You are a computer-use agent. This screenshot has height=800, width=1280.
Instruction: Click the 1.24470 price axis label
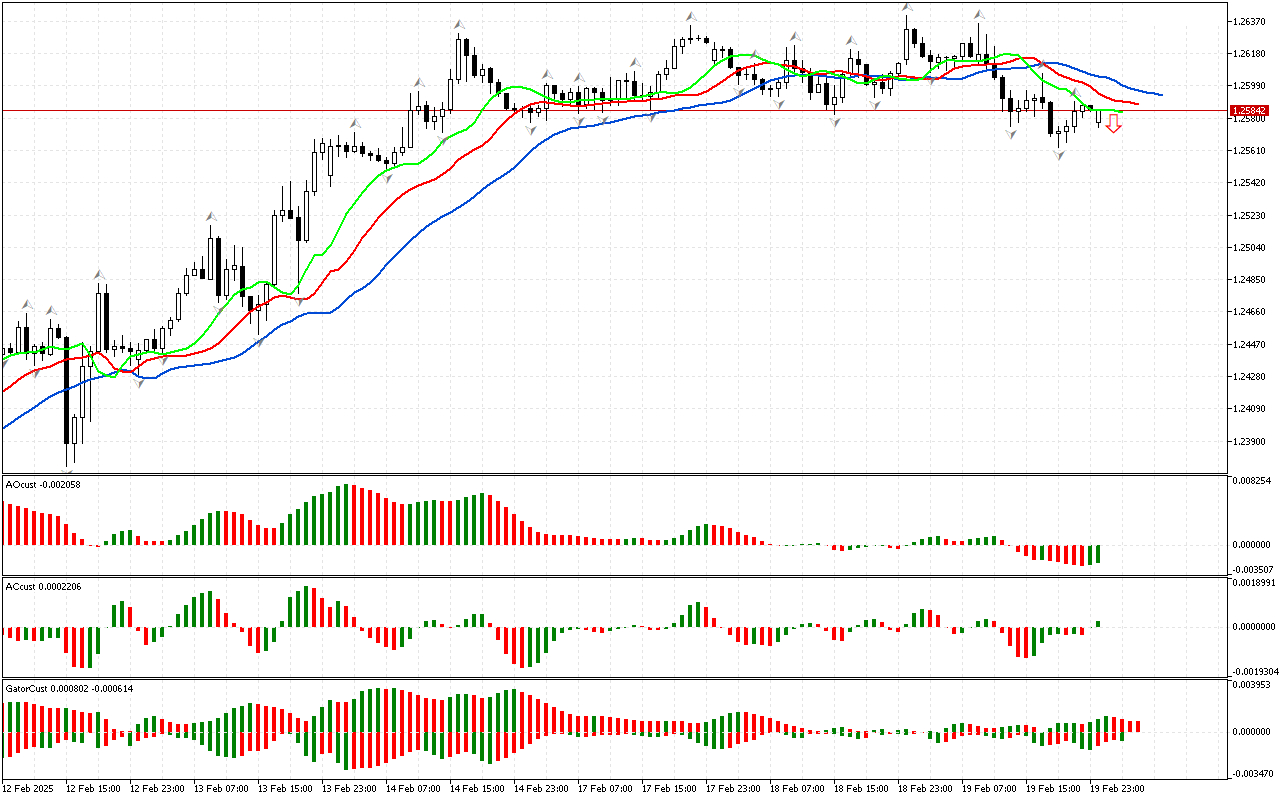click(1250, 345)
